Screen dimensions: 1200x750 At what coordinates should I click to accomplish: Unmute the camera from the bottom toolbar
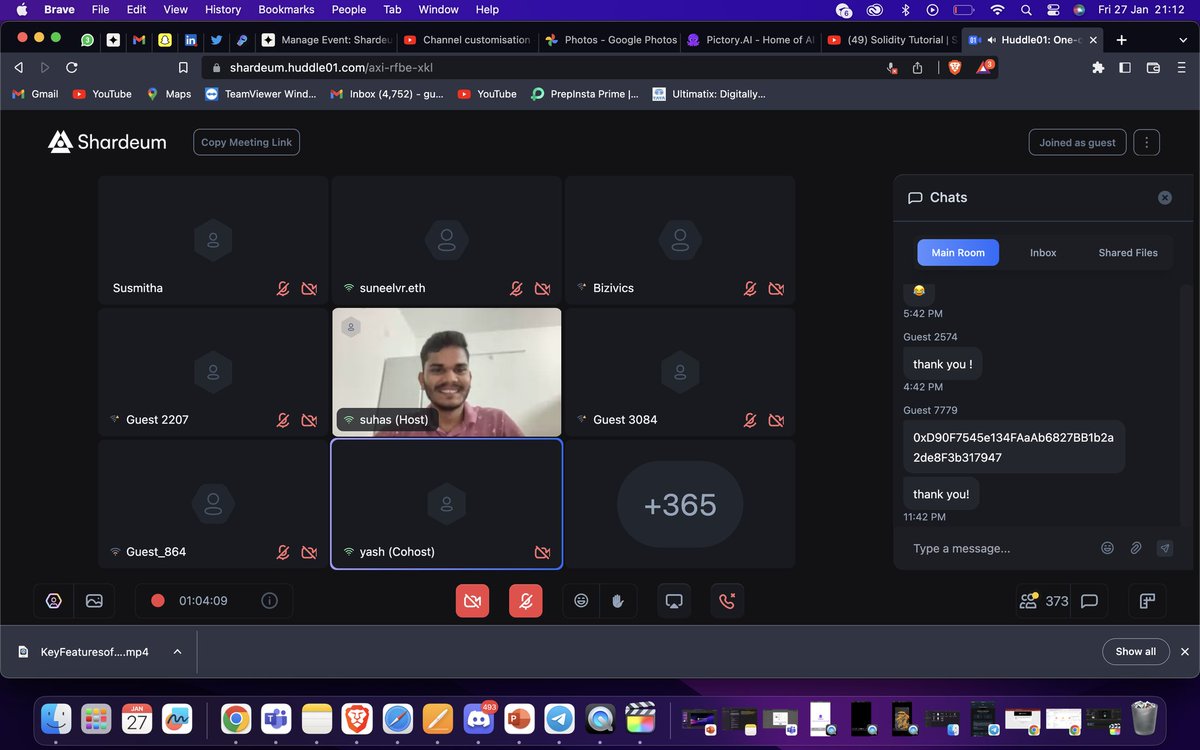[x=472, y=600]
